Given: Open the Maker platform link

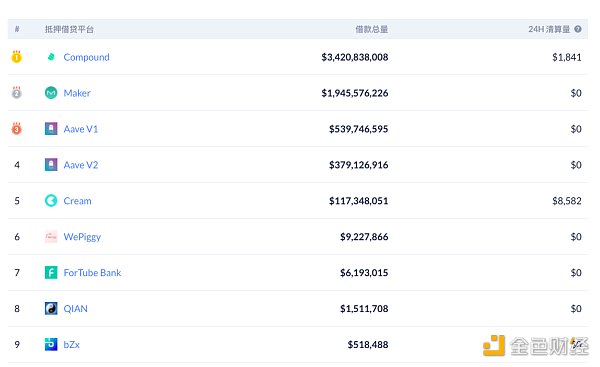Looking at the screenshot, I should [x=77, y=93].
